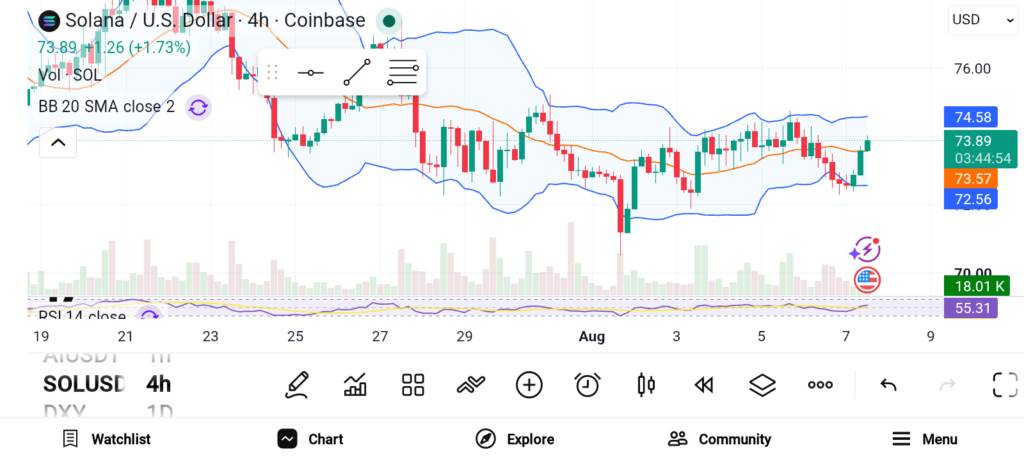The image size is (1024, 461).
Task: Start bar replay with the rewind icon
Action: coord(704,385)
